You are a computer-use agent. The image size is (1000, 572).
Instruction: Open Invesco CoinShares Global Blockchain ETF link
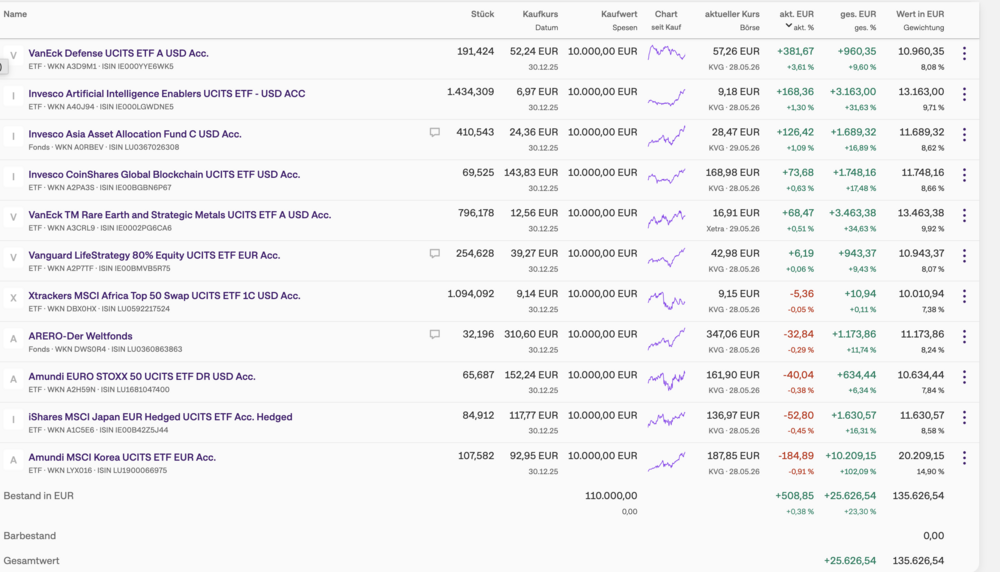point(164,174)
